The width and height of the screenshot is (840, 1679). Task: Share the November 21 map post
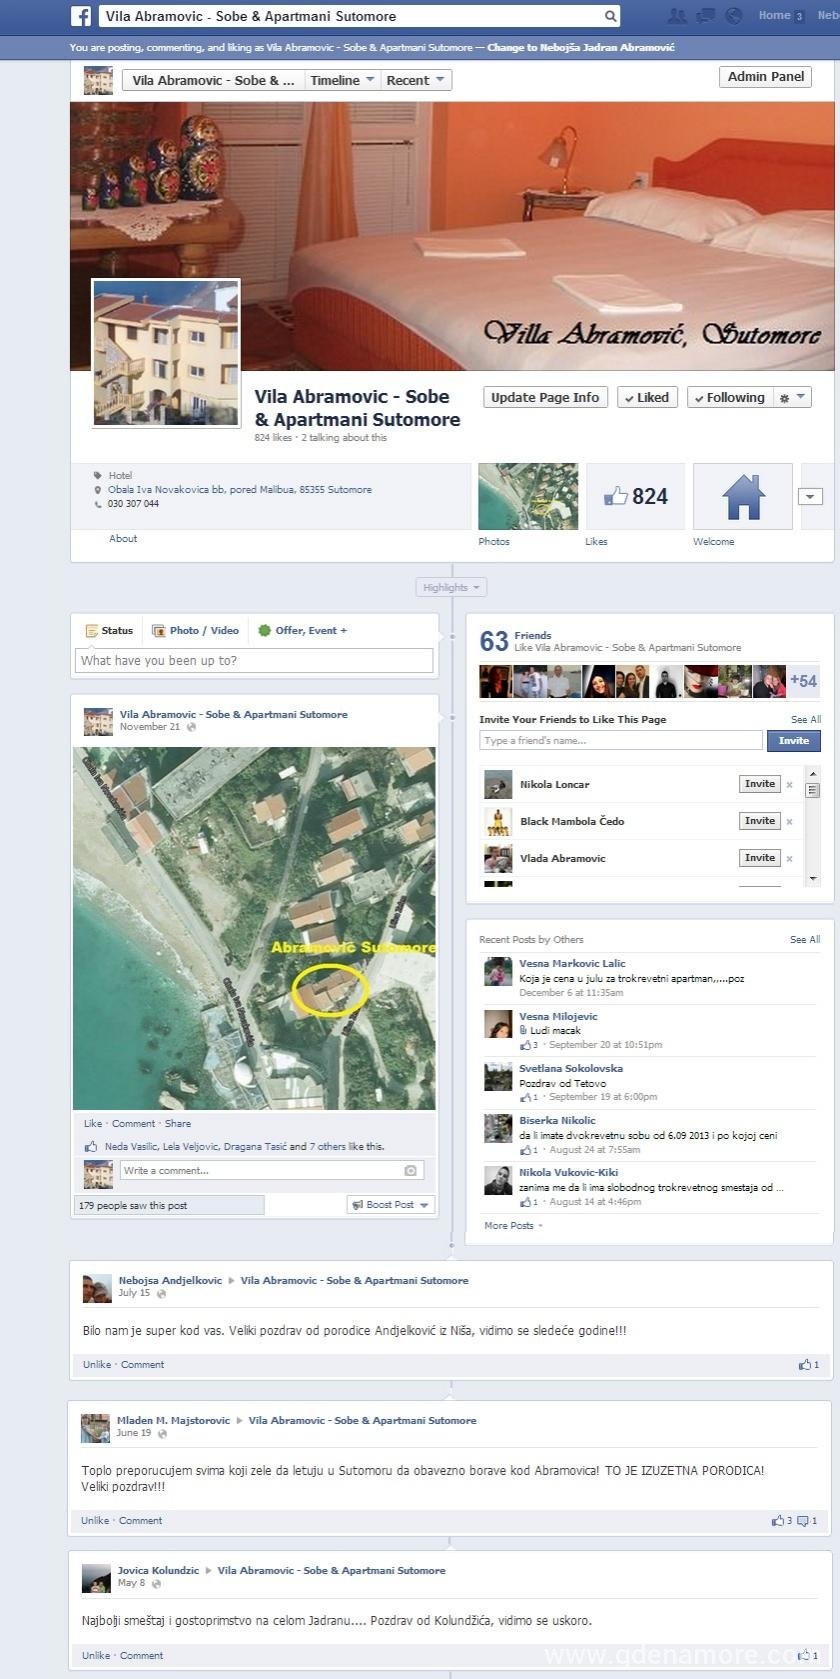pos(178,1124)
